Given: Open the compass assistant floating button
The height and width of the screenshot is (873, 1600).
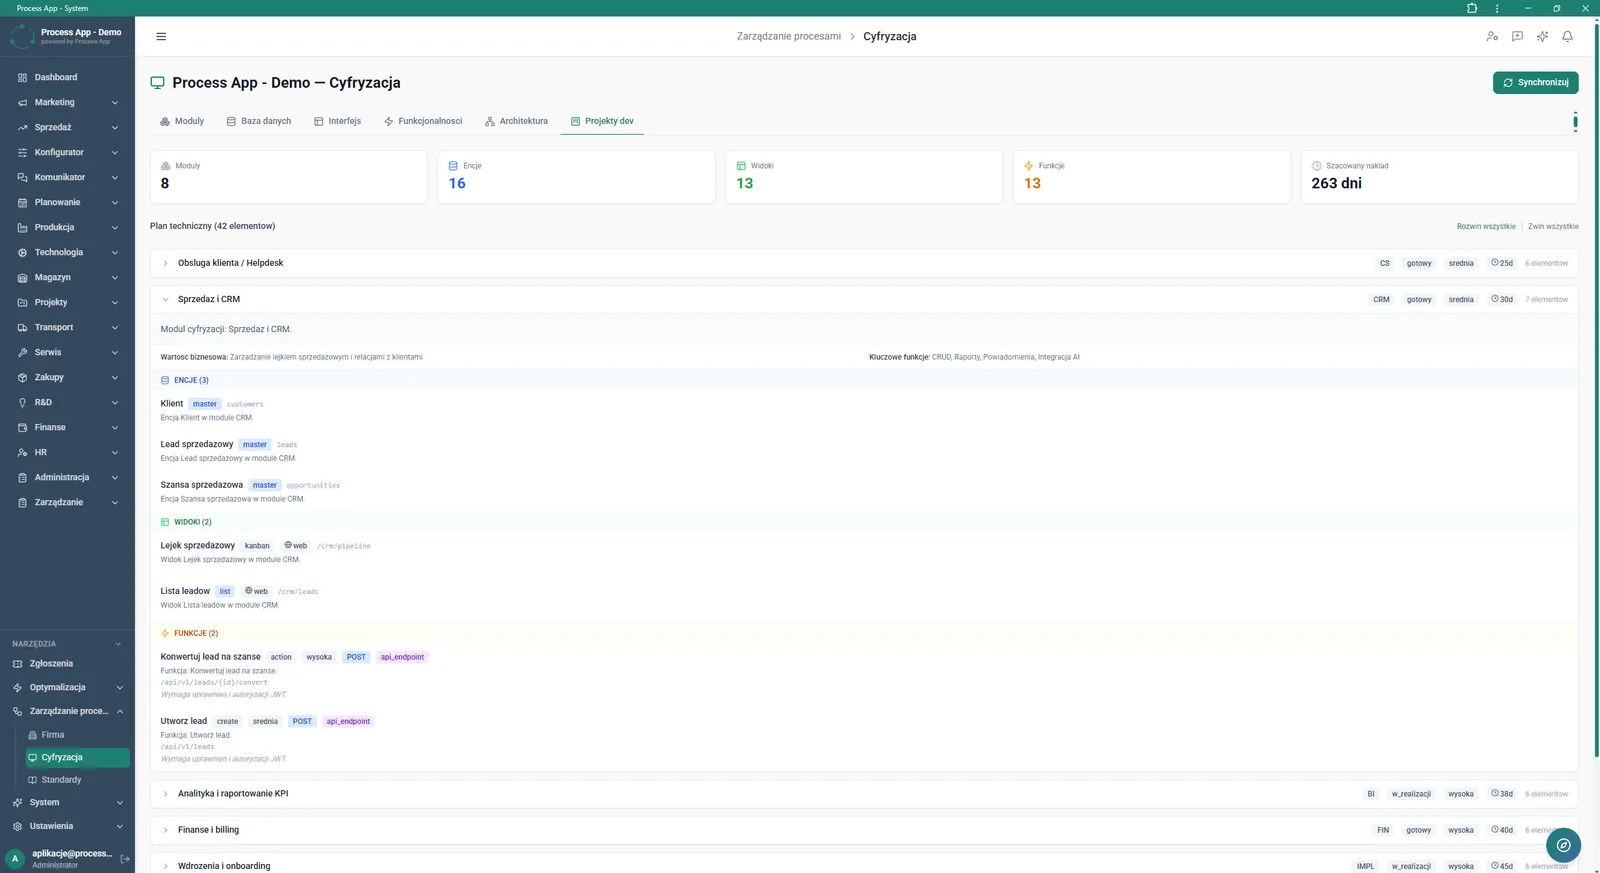Looking at the screenshot, I should click(x=1563, y=845).
